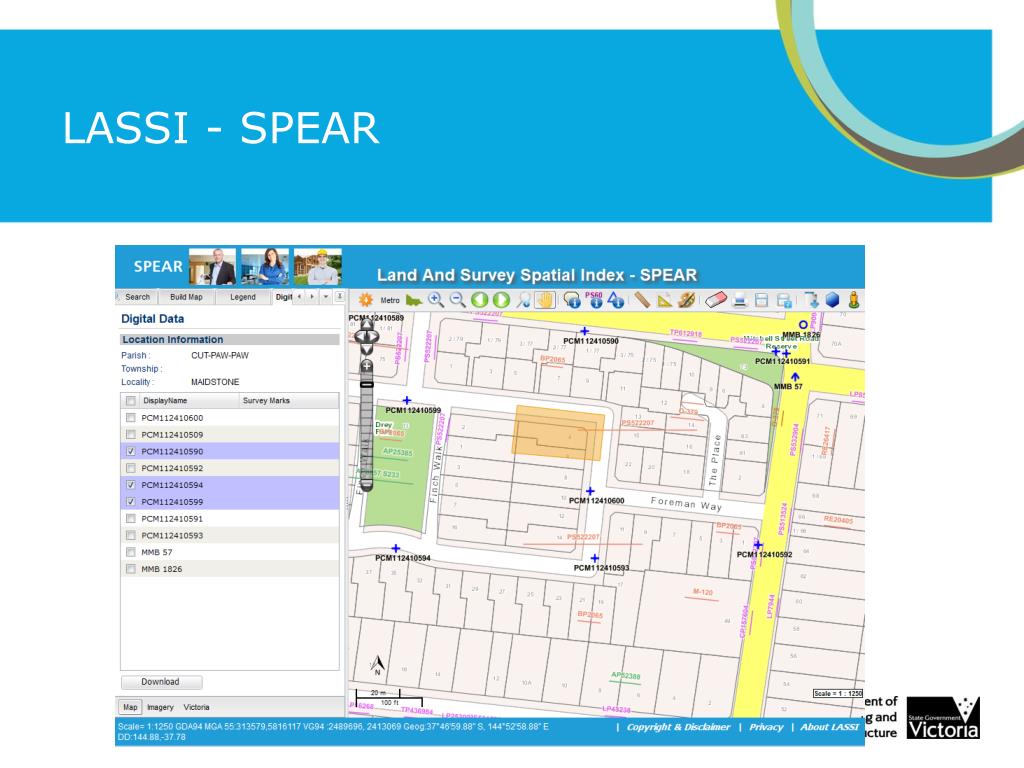Tick the MMB 57 checkbox

(x=131, y=552)
